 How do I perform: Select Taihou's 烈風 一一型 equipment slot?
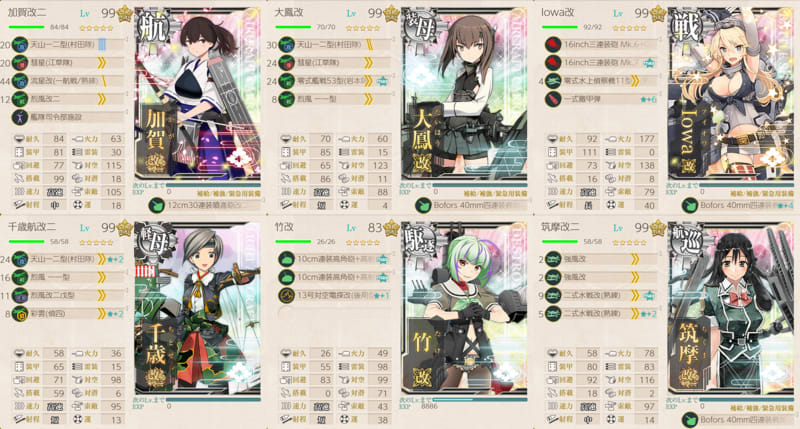334,99
